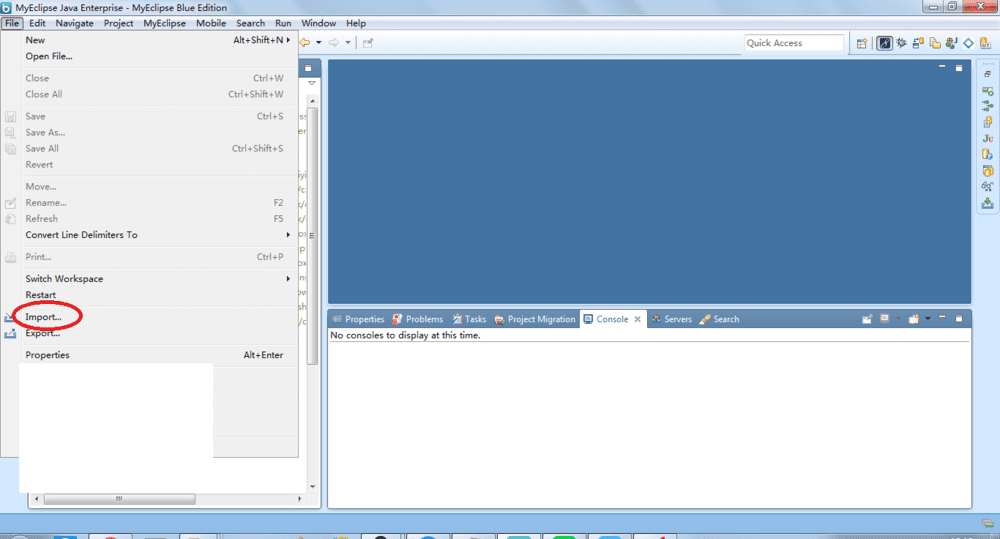Open the Edit menu
The image size is (1000, 539).
37,23
